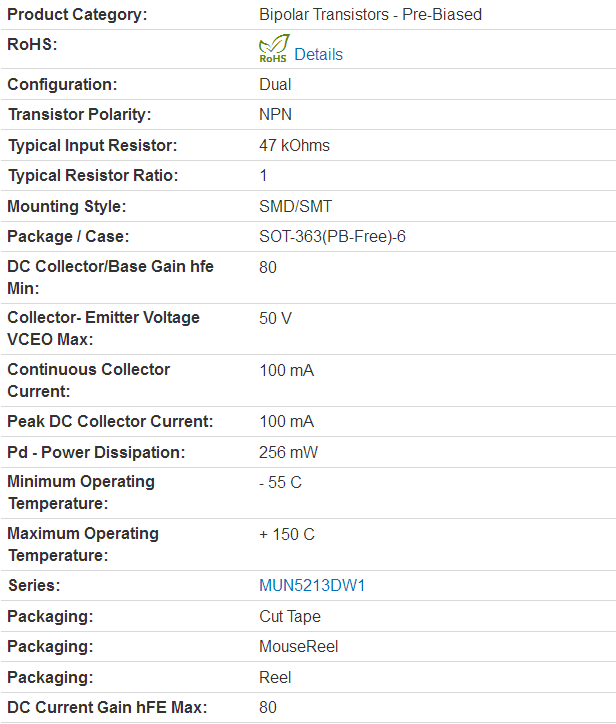This screenshot has height=724, width=616.
Task: Click the SMD/SMT mounting style value
Action: pyautogui.click(x=295, y=206)
